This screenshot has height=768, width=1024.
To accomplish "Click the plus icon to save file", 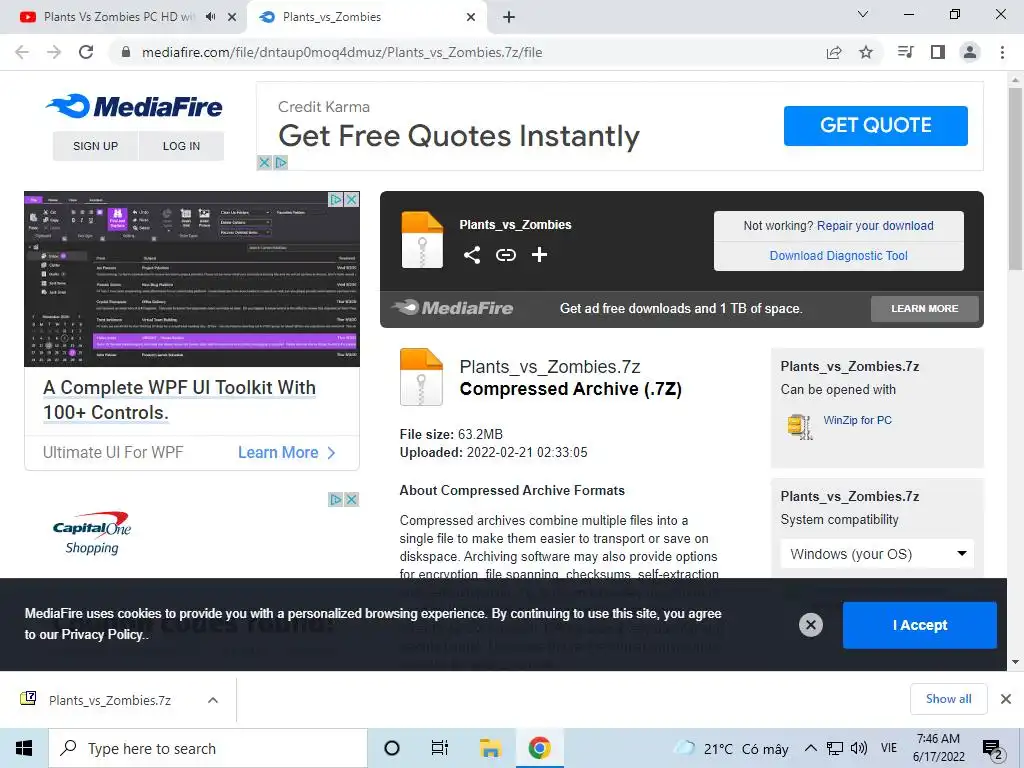I will (539, 255).
